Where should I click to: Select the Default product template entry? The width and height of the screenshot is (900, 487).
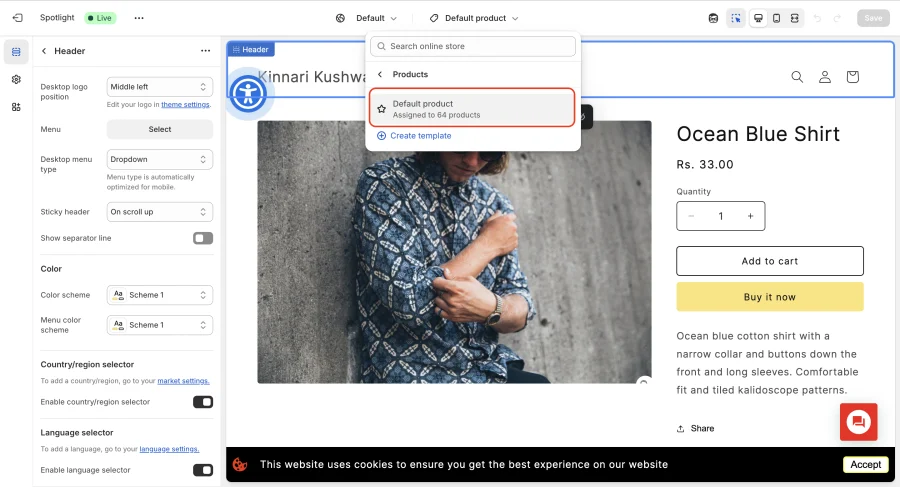472,108
